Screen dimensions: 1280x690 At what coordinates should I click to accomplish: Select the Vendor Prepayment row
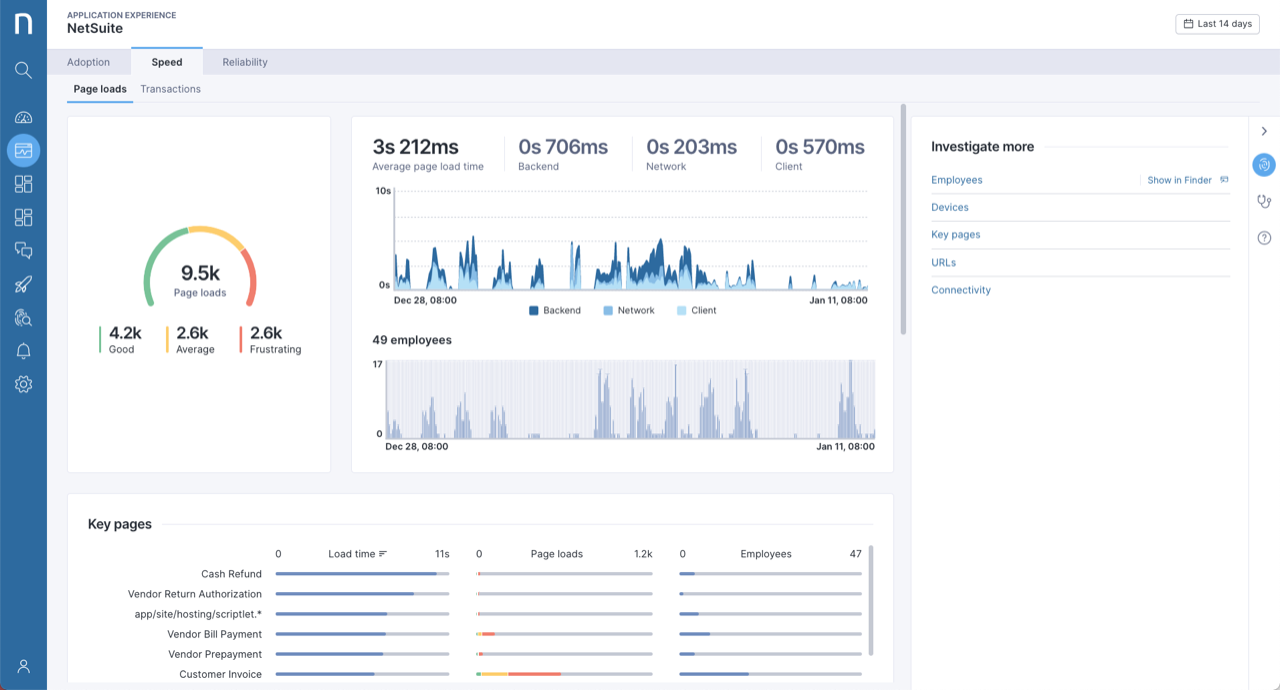pyautogui.click(x=475, y=654)
